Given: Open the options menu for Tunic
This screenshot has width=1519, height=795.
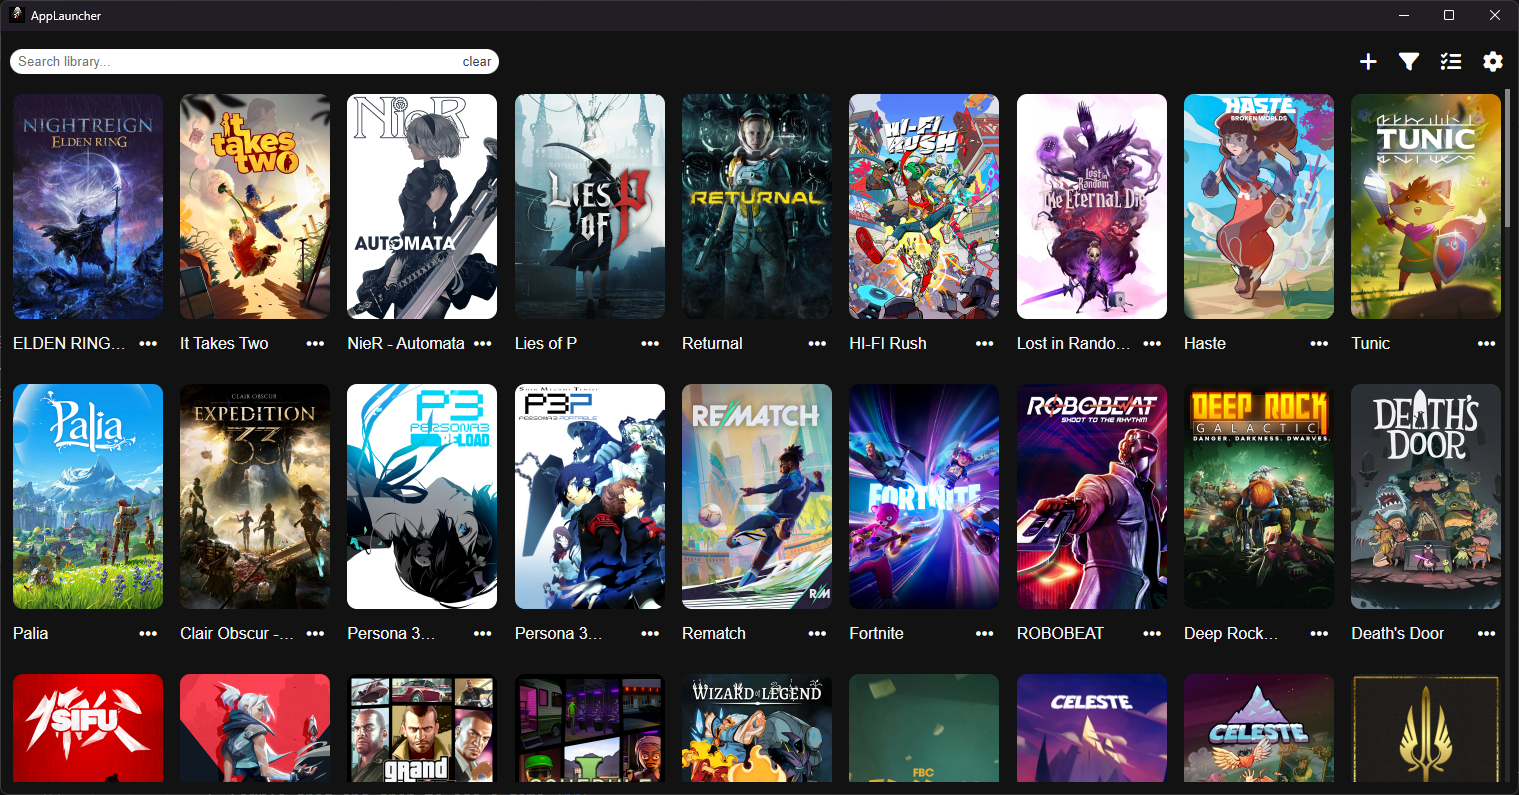Looking at the screenshot, I should pyautogui.click(x=1487, y=343).
